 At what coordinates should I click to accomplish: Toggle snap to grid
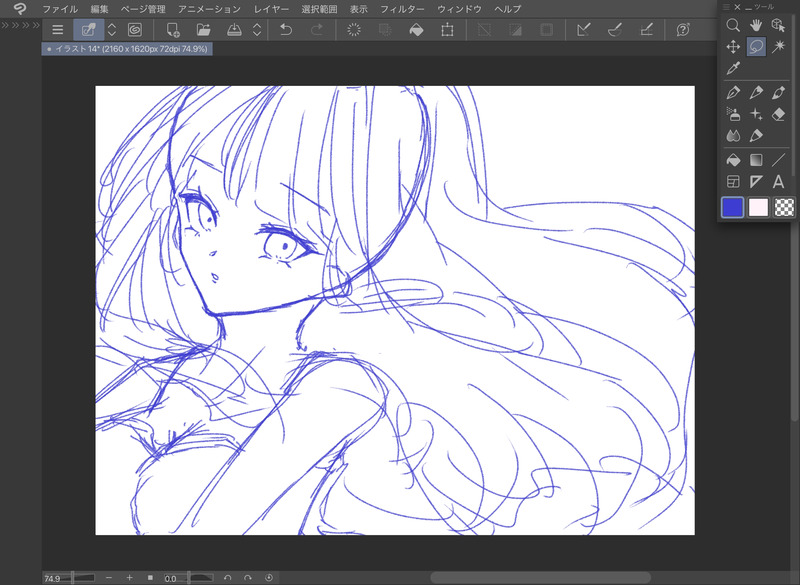pyautogui.click(x=646, y=30)
